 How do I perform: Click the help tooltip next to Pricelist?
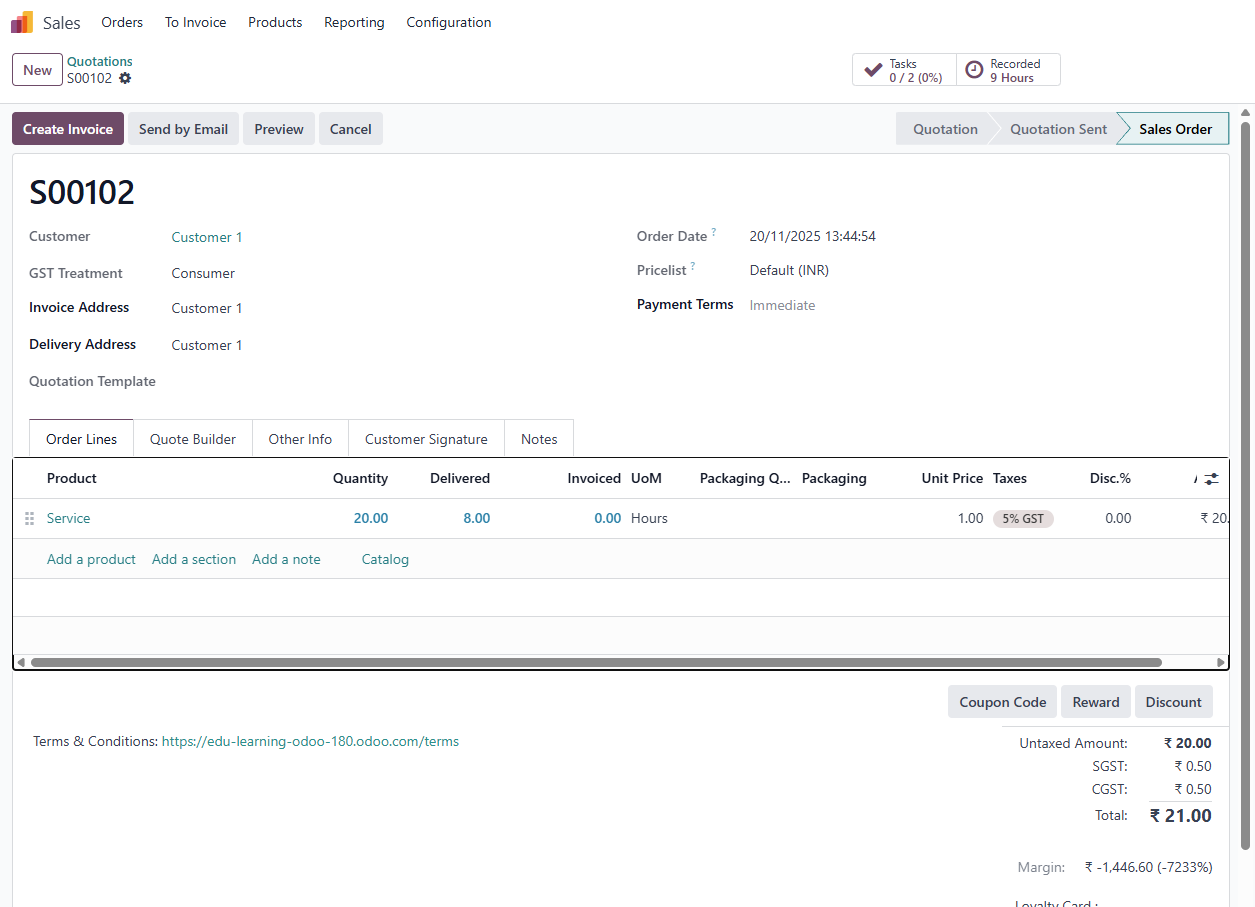click(x=692, y=266)
